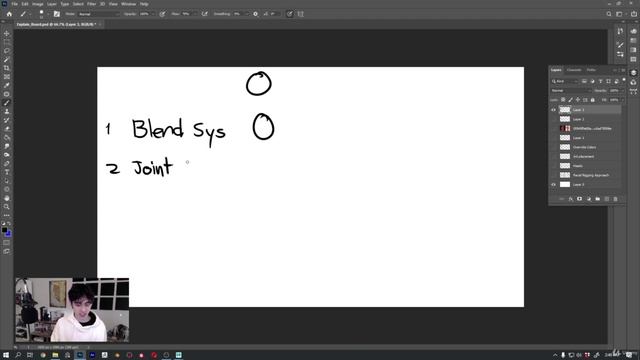Show the Override Colors layer
The image size is (640, 360).
pyautogui.click(x=553, y=147)
